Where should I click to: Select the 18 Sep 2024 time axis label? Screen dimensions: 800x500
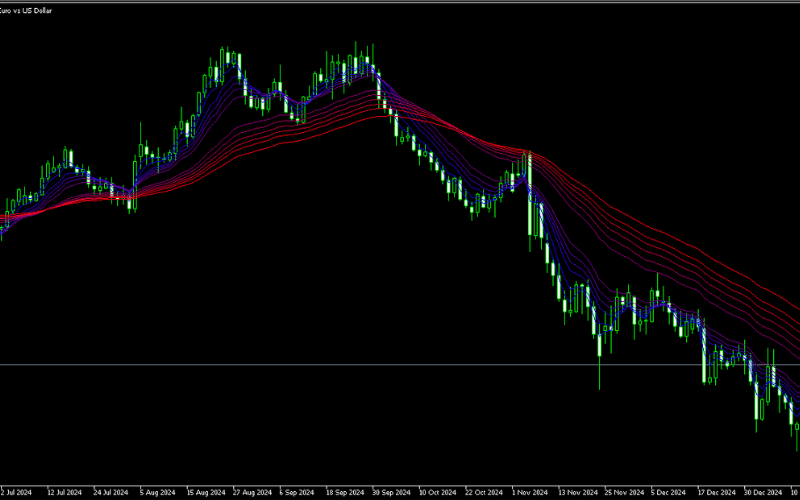tap(345, 493)
